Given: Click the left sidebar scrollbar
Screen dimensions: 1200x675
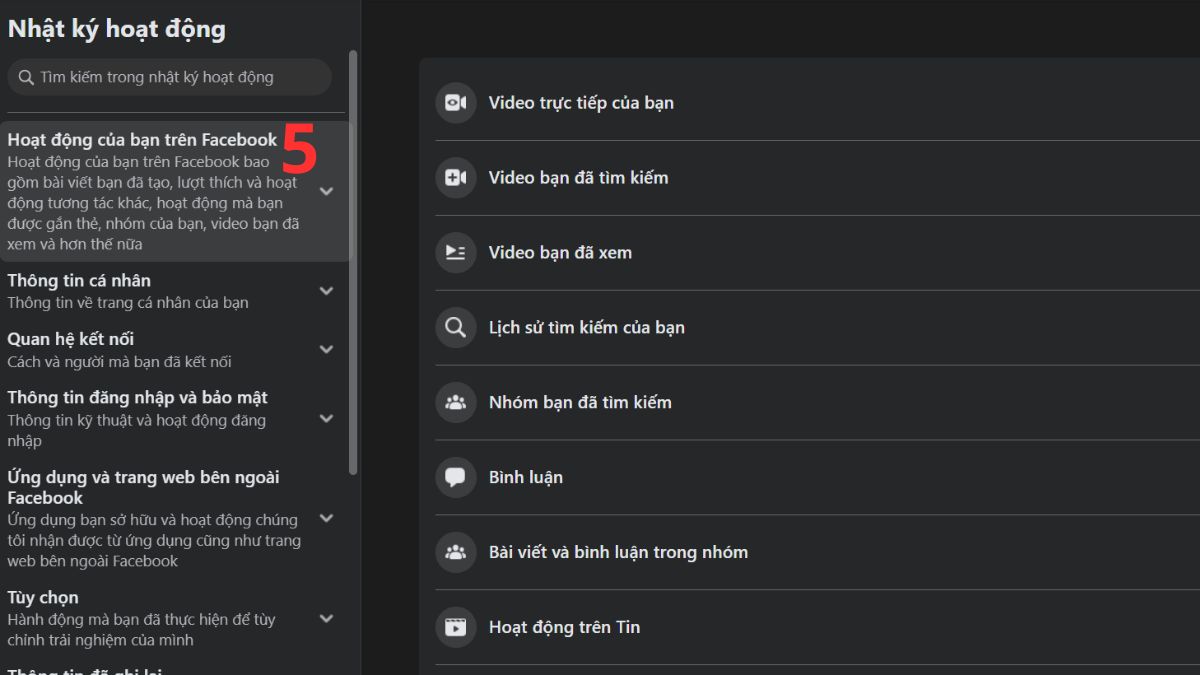Looking at the screenshot, I should pyautogui.click(x=352, y=262).
